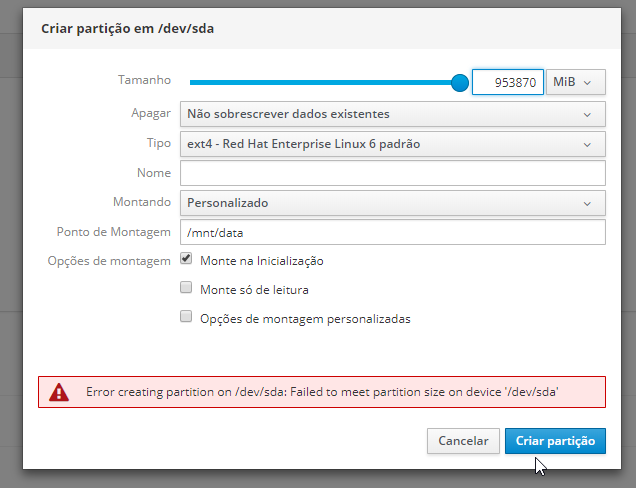The width and height of the screenshot is (636, 488).
Task: Tick Opções de montagem personalizadas checkbox
Action: 186,316
